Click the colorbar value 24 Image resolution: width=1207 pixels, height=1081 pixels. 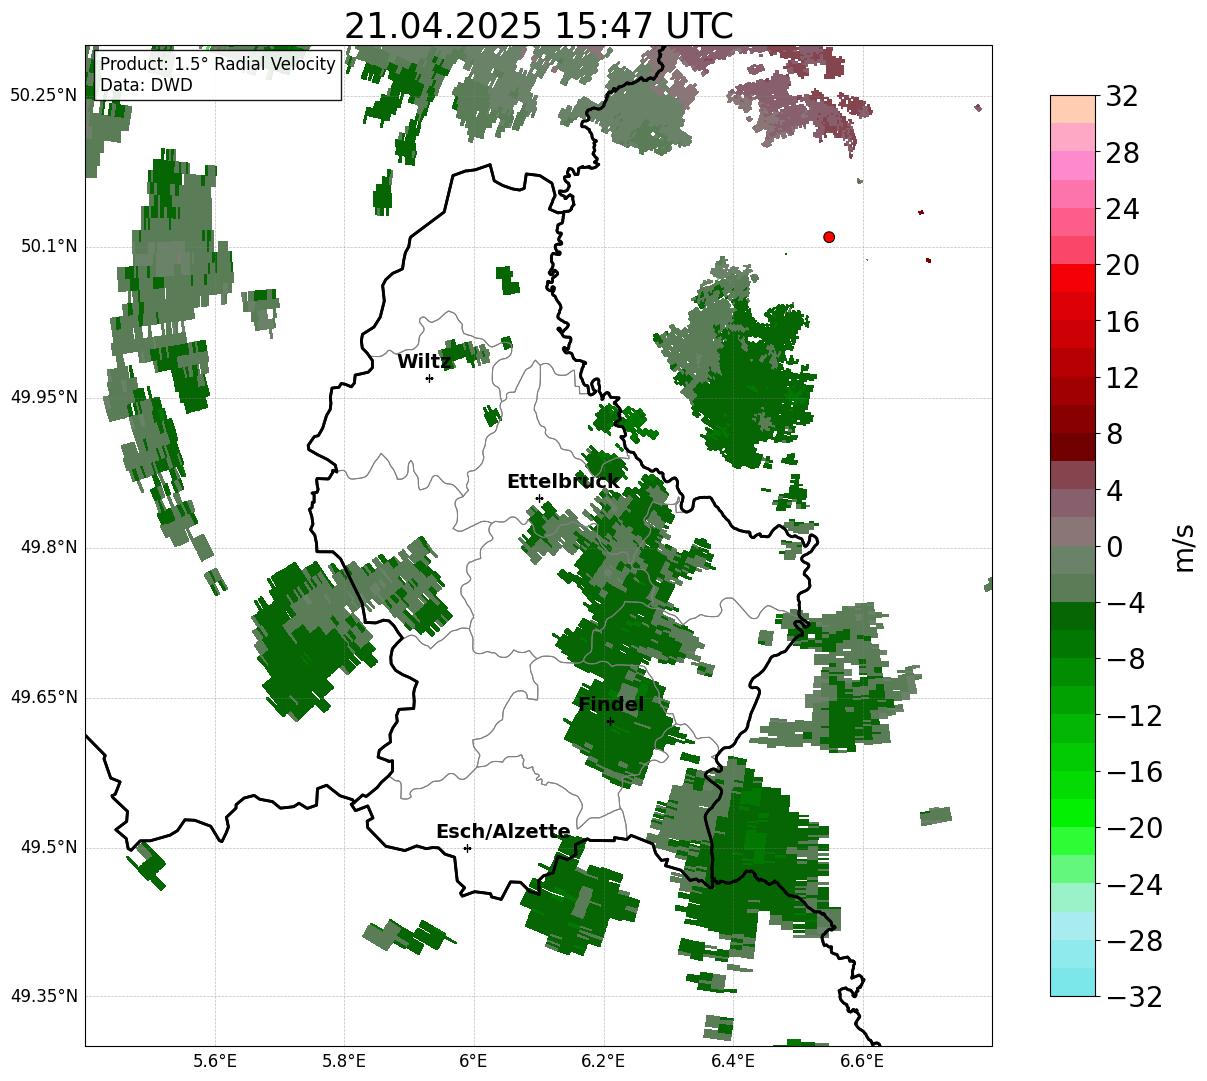1122,210
